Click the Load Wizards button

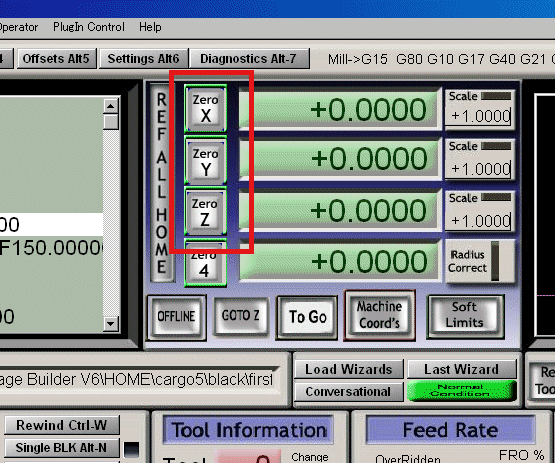(x=349, y=369)
